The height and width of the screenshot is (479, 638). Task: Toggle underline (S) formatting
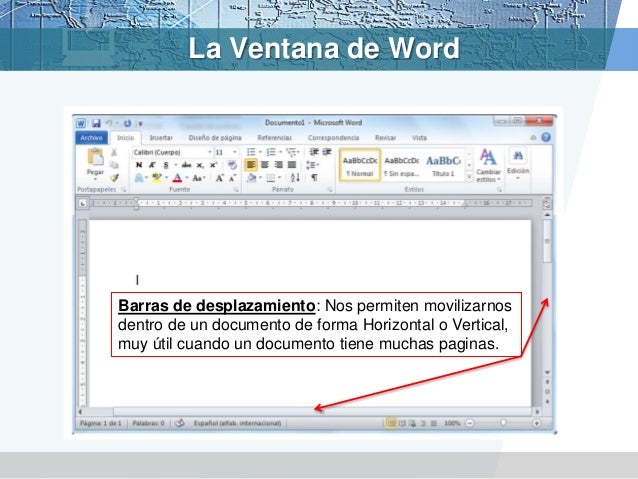[x=166, y=165]
